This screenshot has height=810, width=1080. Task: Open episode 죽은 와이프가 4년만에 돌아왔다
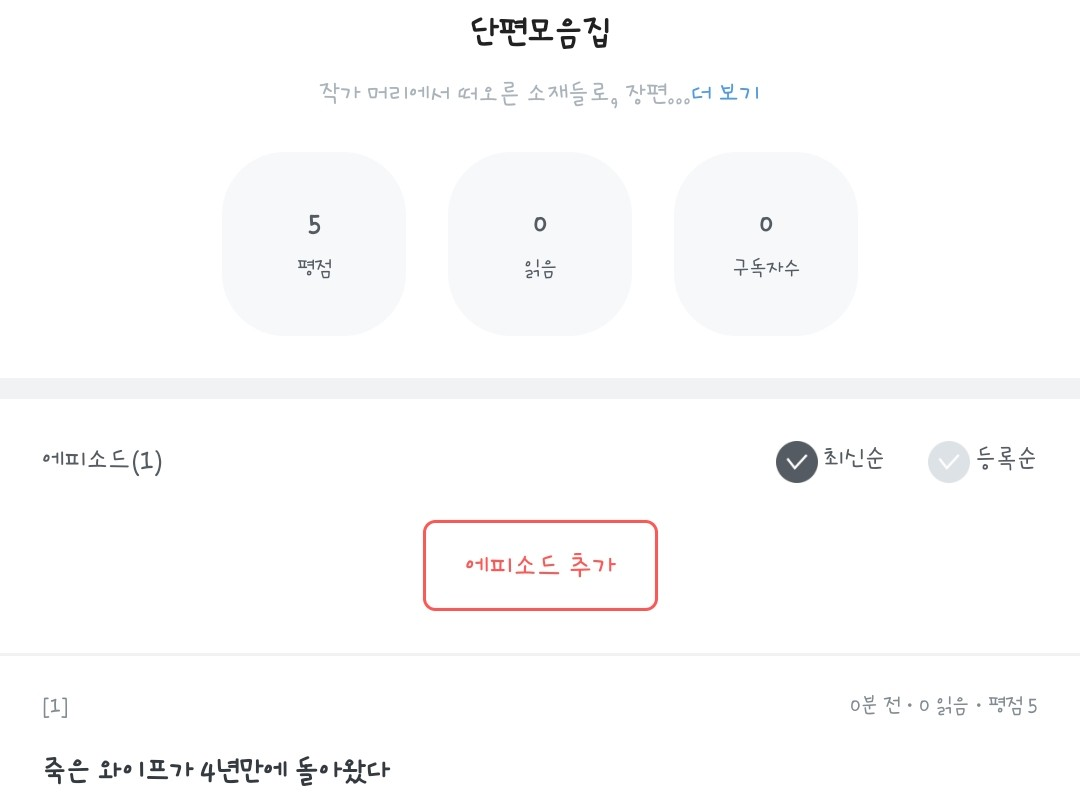[x=216, y=771]
